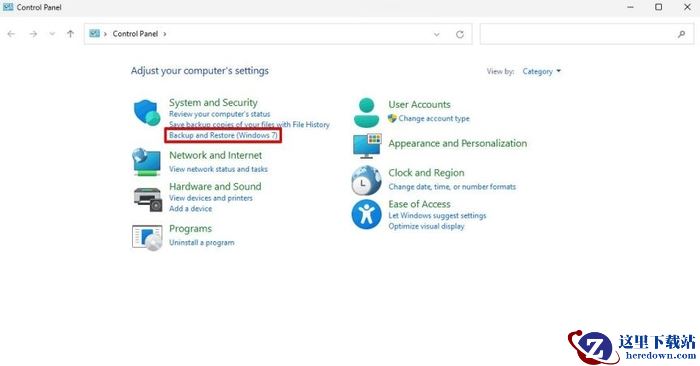Click the search magnifier icon
700x366 pixels.
pyautogui.click(x=681, y=34)
